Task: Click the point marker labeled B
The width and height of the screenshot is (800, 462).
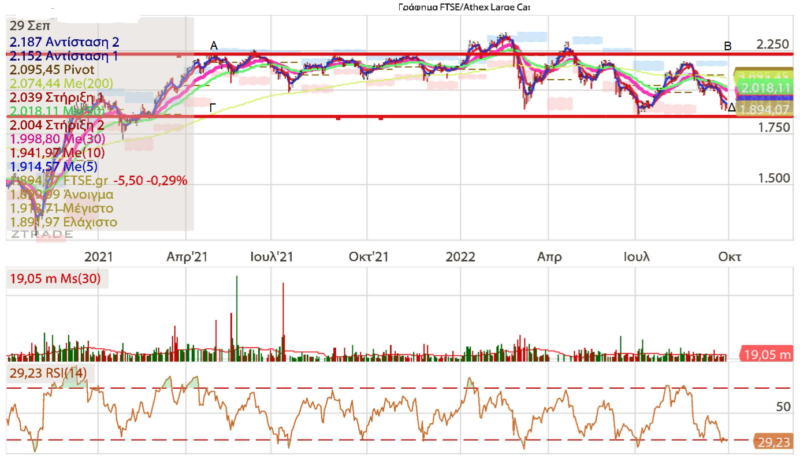Action: coord(728,46)
